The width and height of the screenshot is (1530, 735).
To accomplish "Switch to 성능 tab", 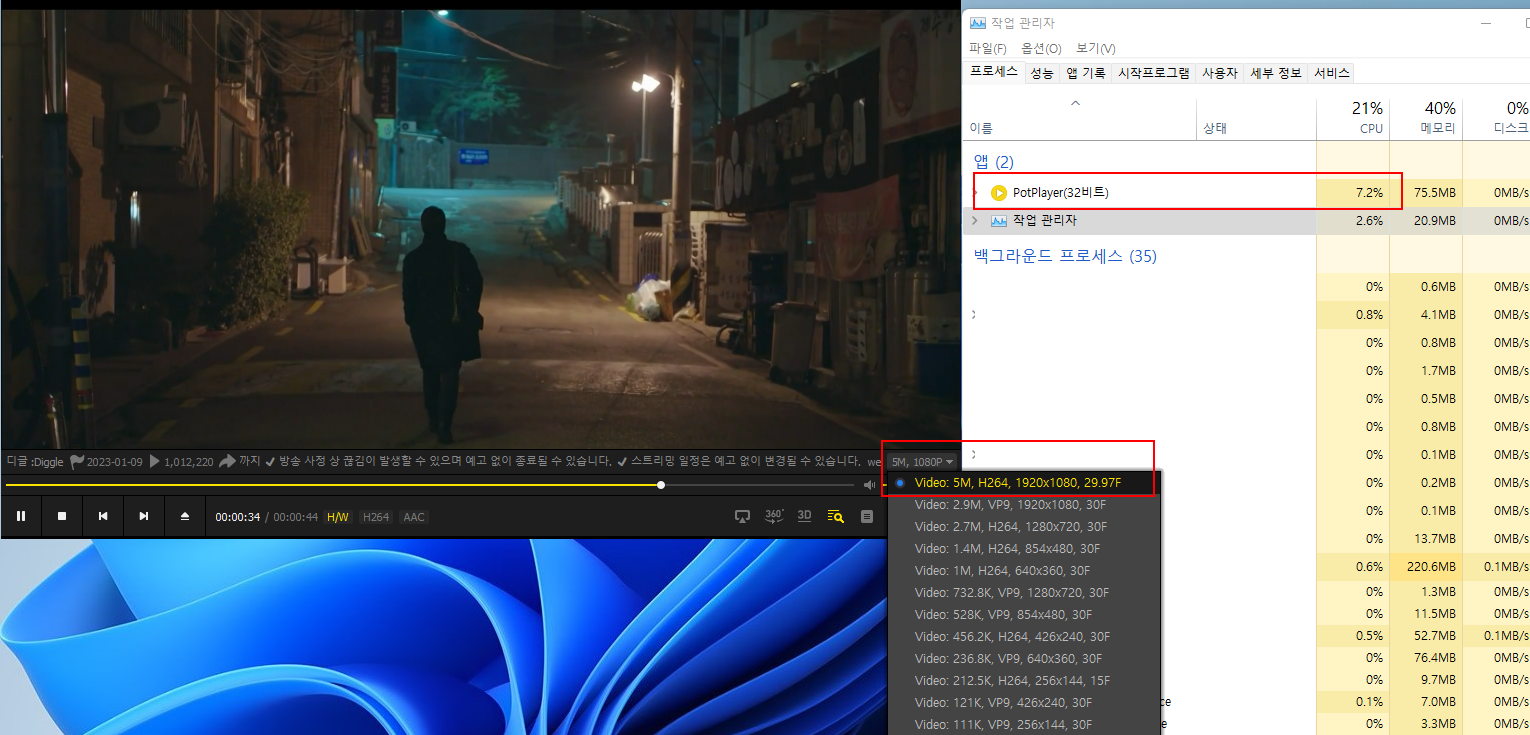I will pos(1042,73).
